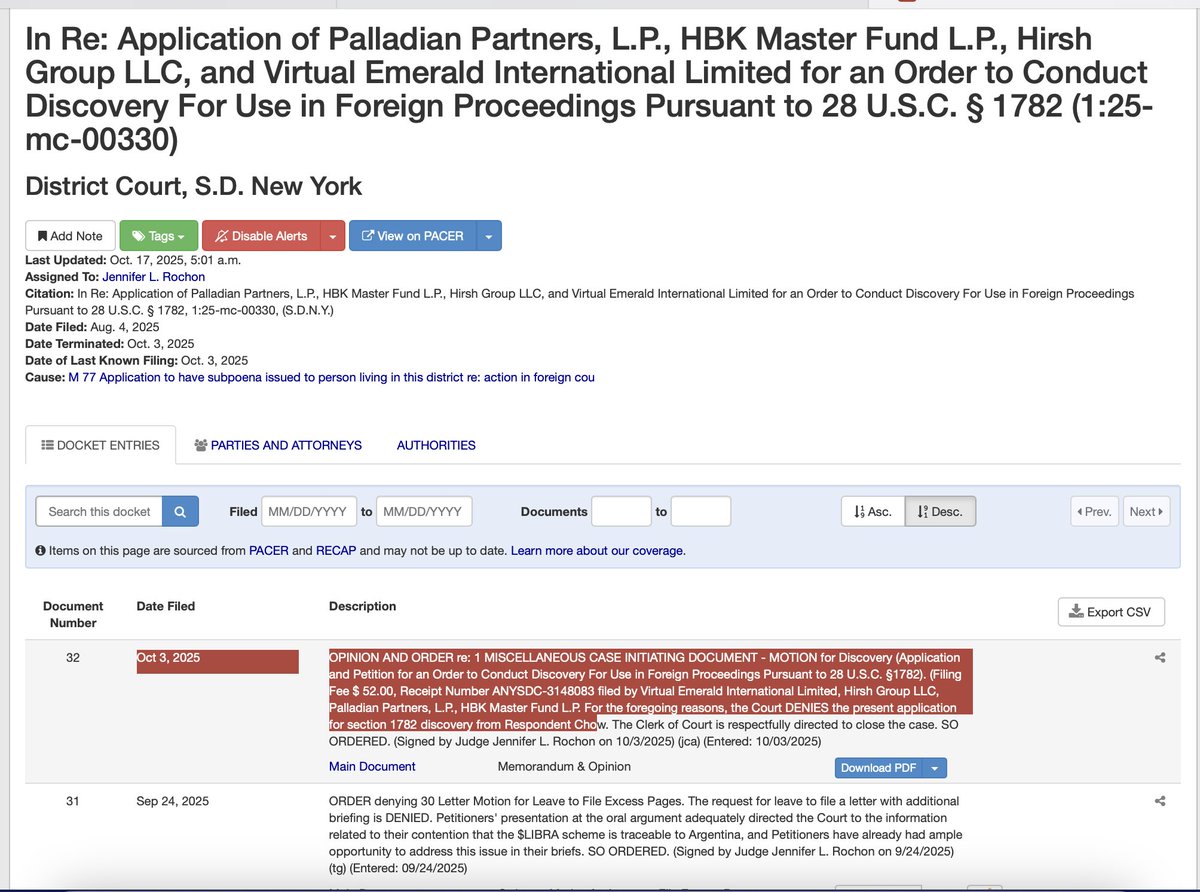
Task: Open the M 77 Application cause link
Action: [331, 377]
